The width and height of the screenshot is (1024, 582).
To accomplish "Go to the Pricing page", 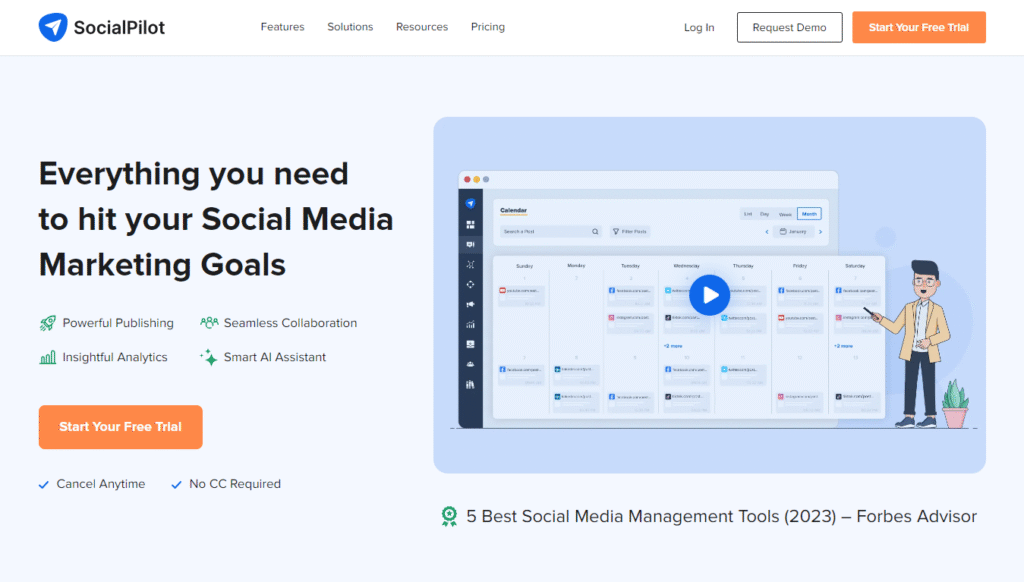I will tap(488, 27).
